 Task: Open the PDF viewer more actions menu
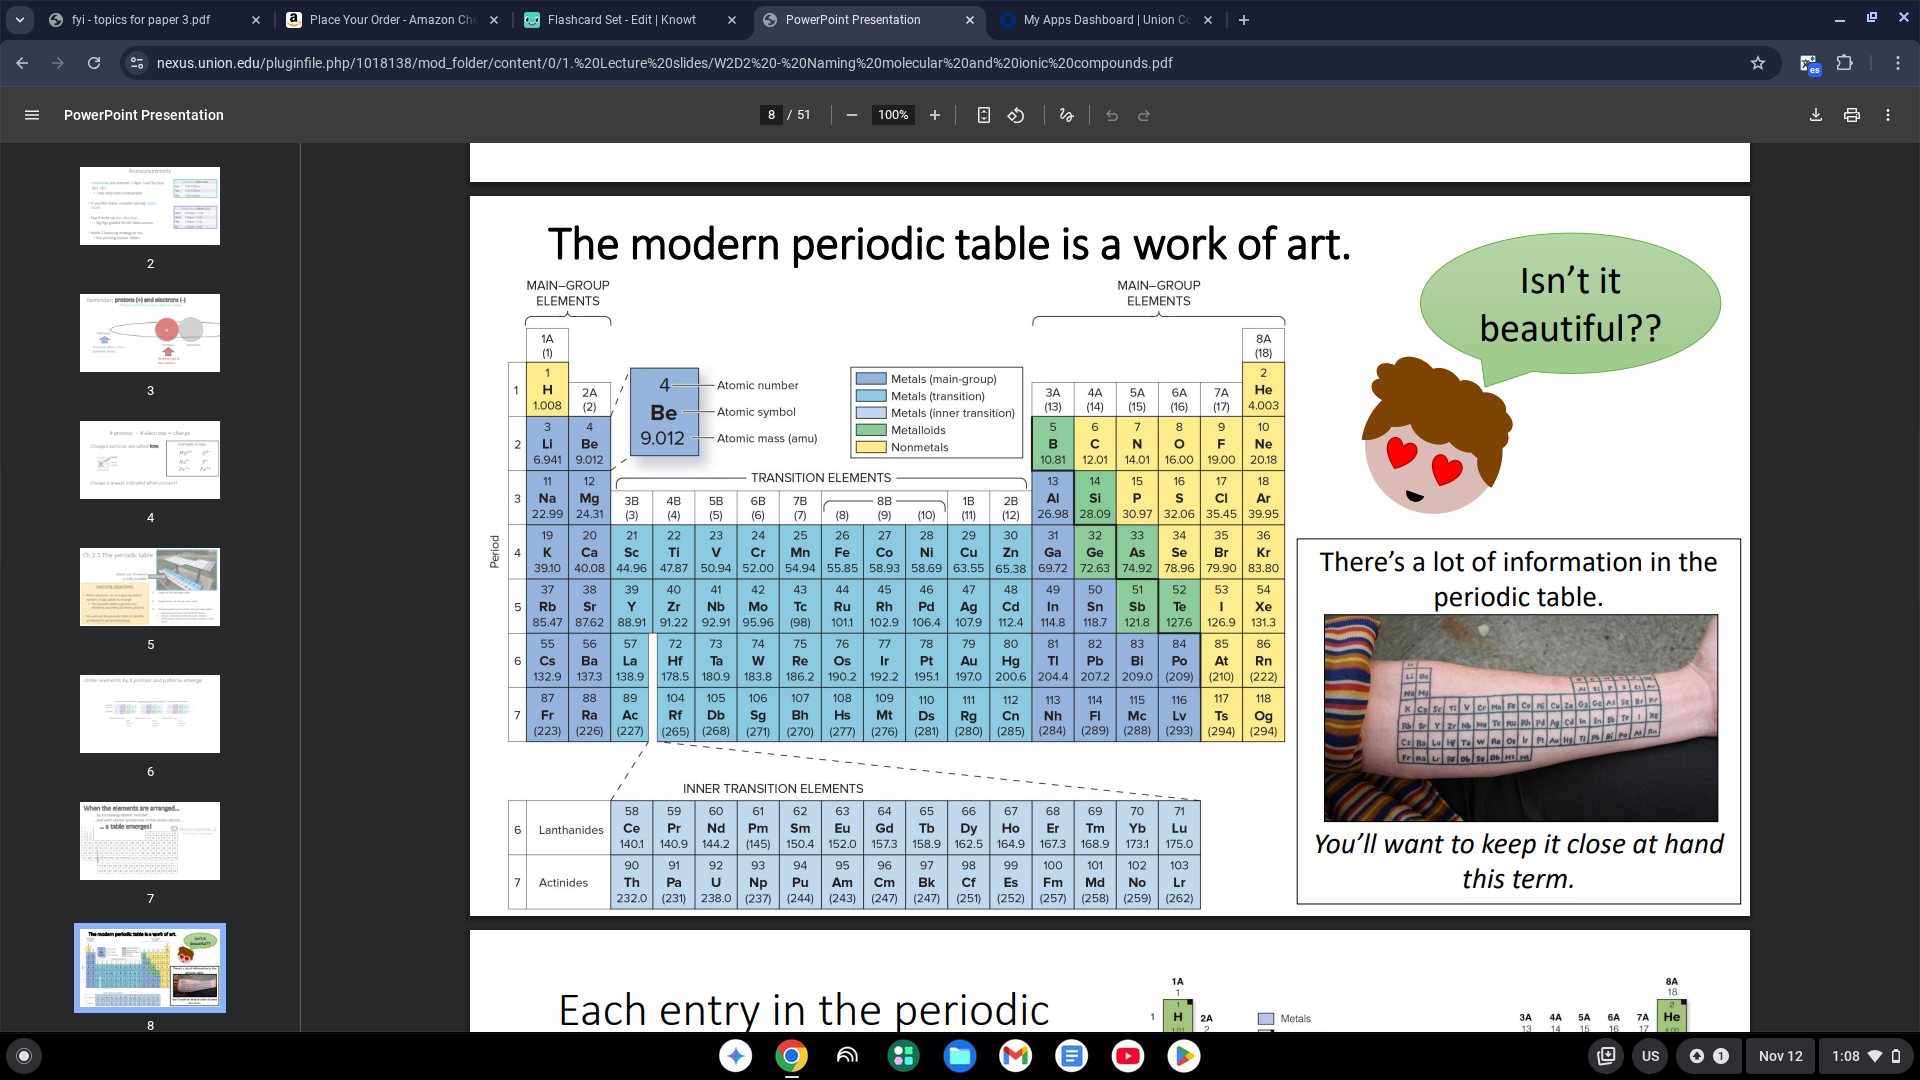click(x=1887, y=115)
